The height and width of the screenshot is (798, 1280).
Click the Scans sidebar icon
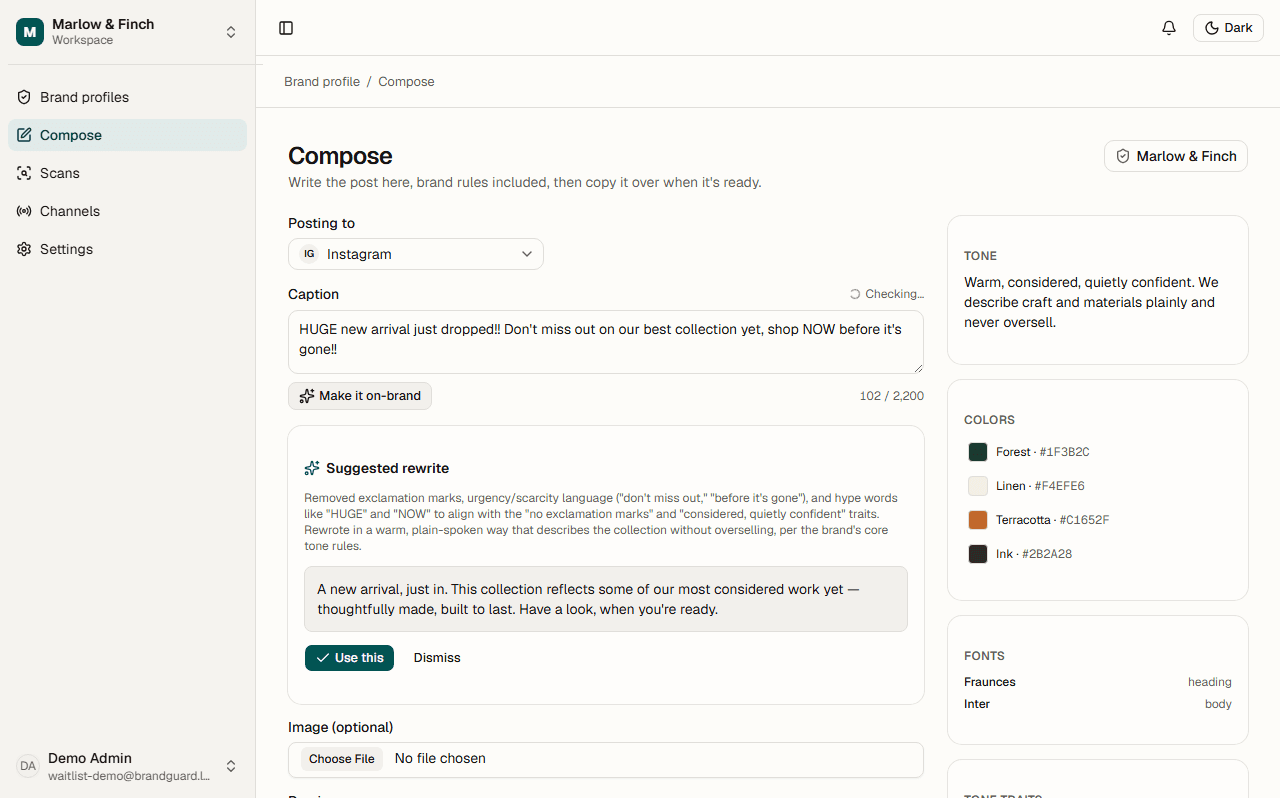pos(24,173)
